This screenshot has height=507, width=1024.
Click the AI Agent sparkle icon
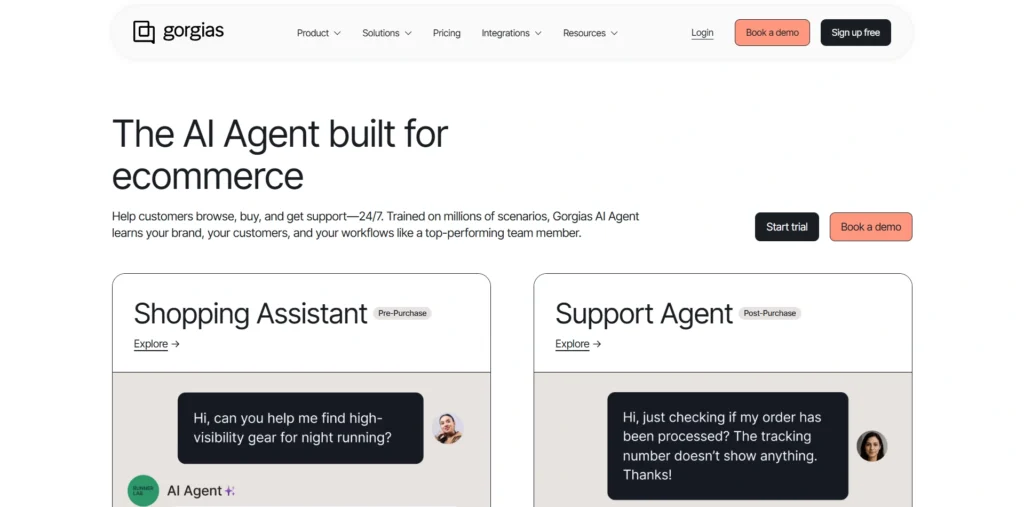coord(229,491)
